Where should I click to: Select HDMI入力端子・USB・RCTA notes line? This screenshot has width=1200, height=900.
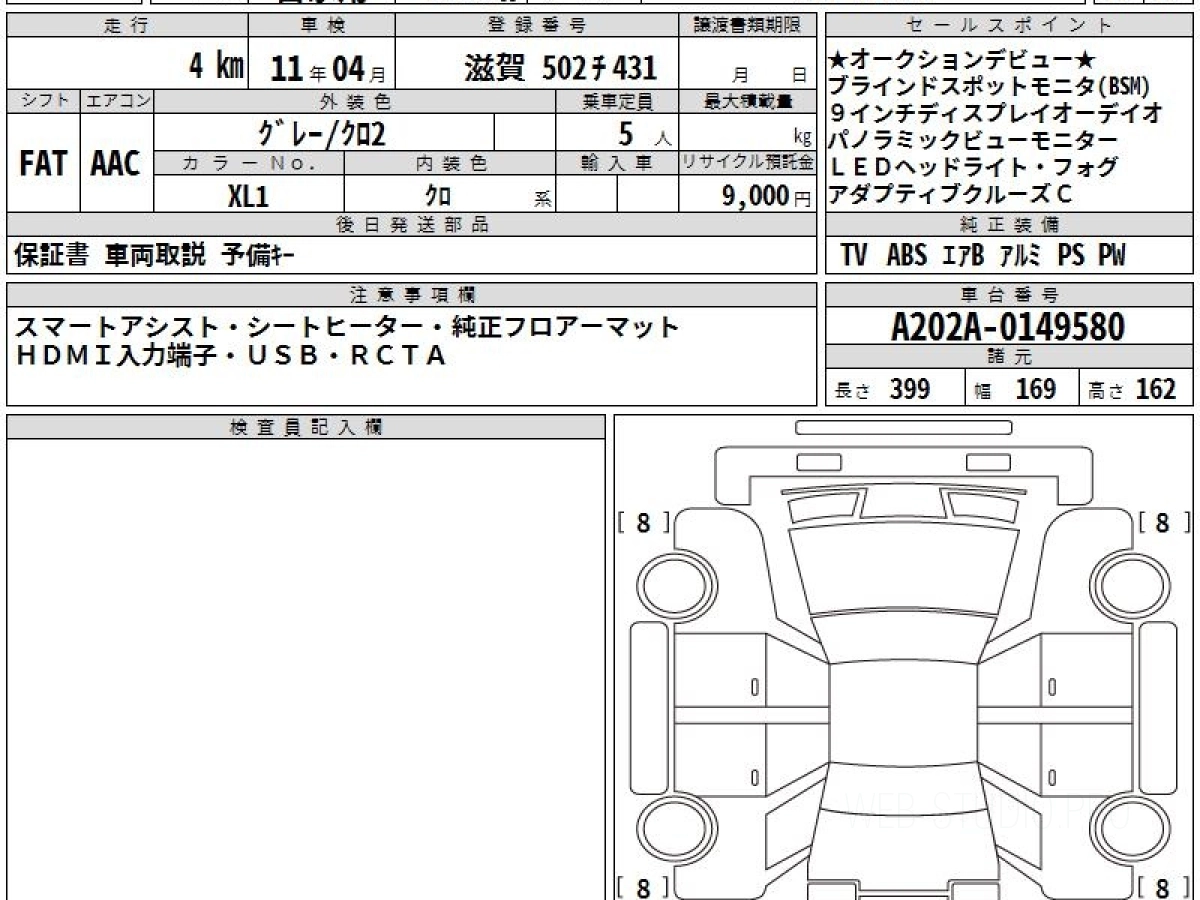click(230, 355)
